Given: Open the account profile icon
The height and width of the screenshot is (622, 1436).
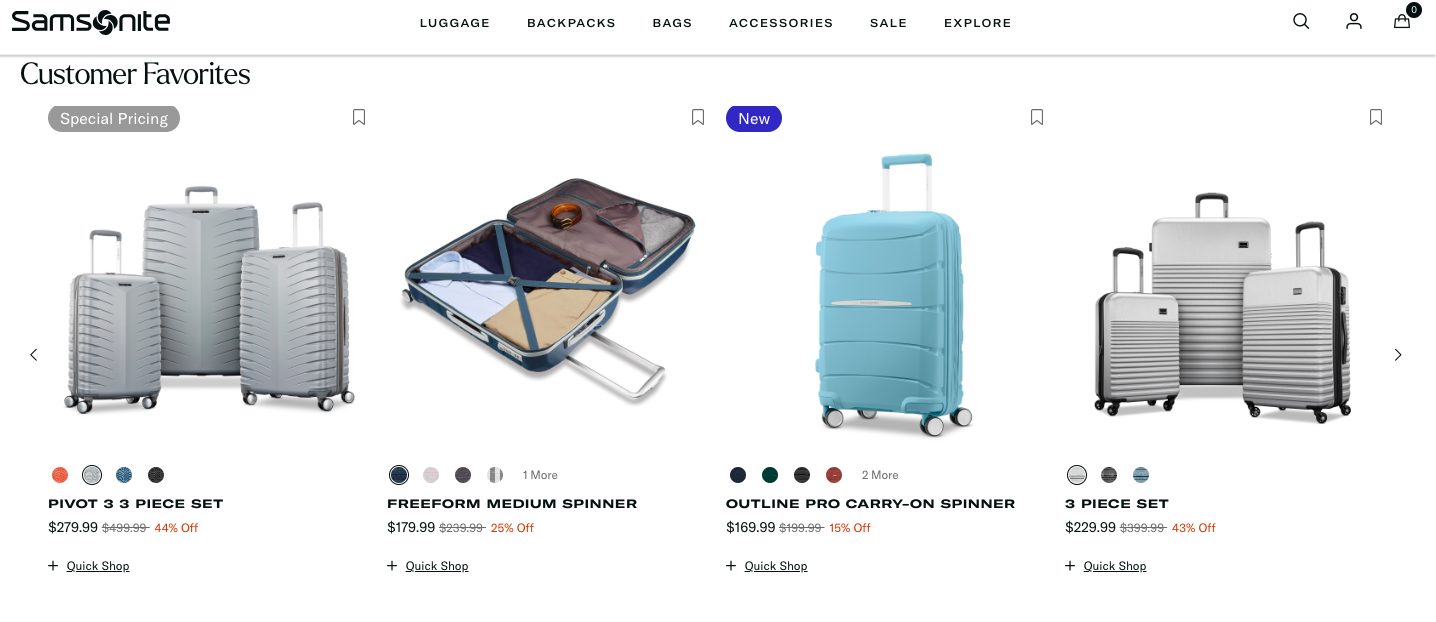Looking at the screenshot, I should coord(1354,21).
